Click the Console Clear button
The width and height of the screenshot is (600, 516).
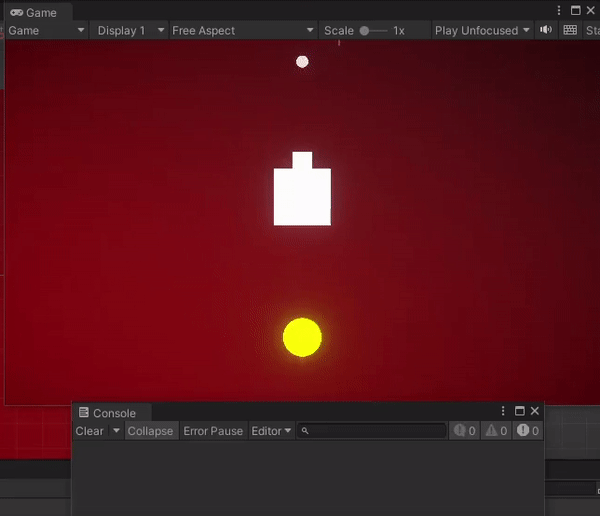pyautogui.click(x=90, y=431)
